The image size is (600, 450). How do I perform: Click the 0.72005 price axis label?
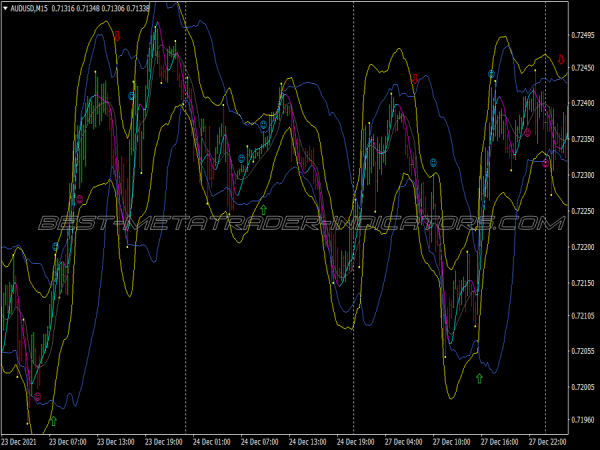pyautogui.click(x=584, y=387)
